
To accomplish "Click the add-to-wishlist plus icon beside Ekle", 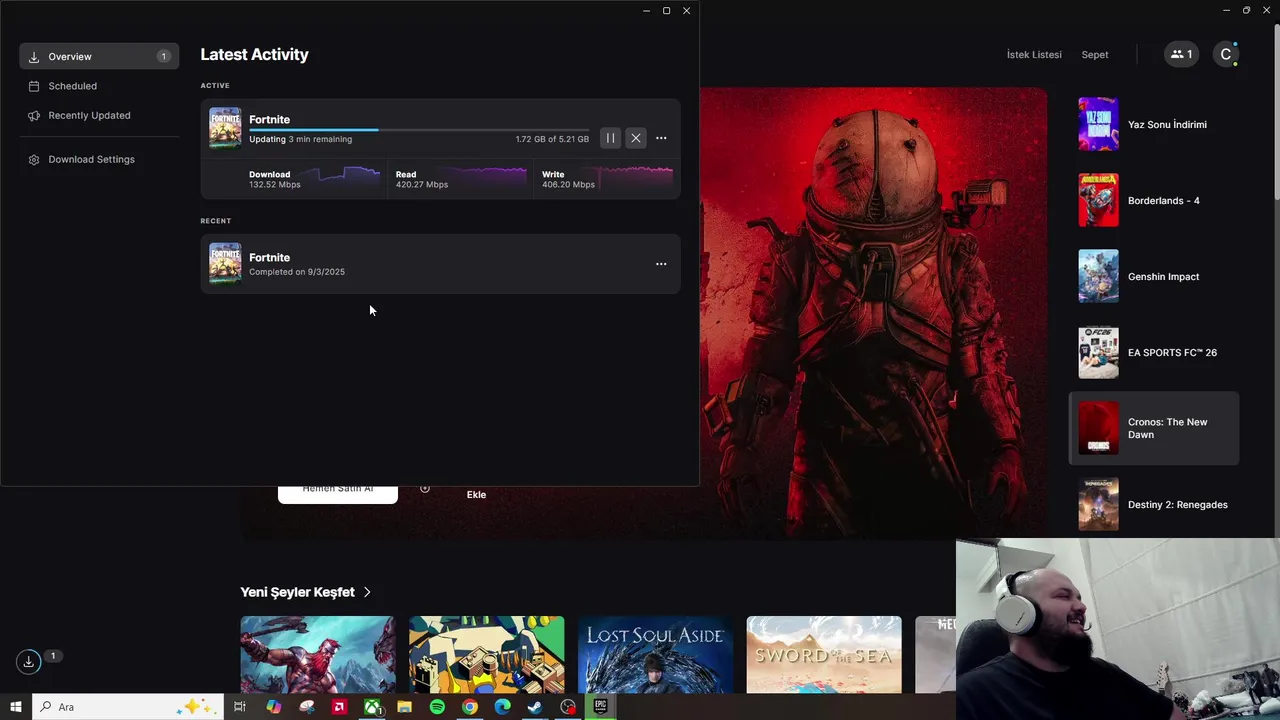I will pyautogui.click(x=425, y=489).
